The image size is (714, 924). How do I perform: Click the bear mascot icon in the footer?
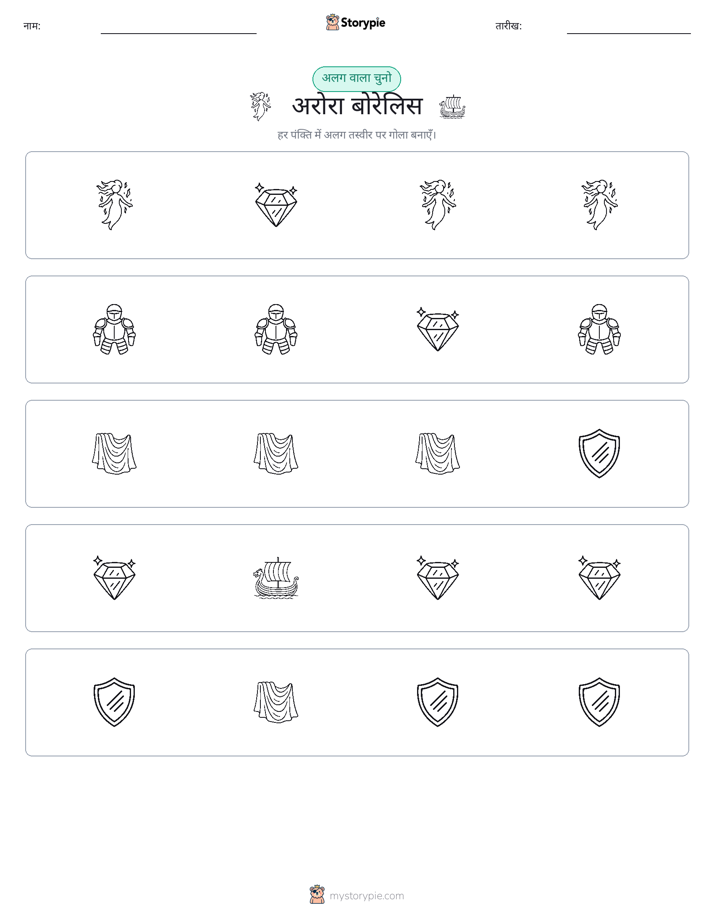(x=317, y=895)
